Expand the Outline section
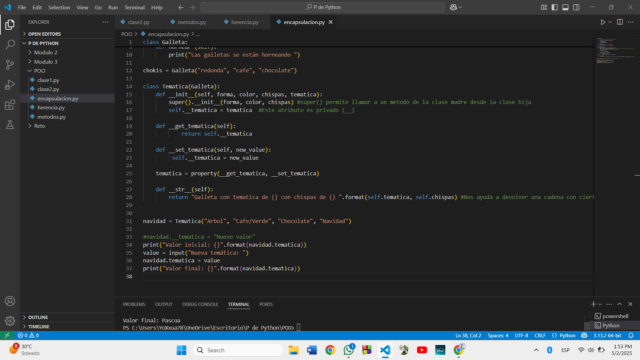640x360 pixels. click(x=68, y=317)
